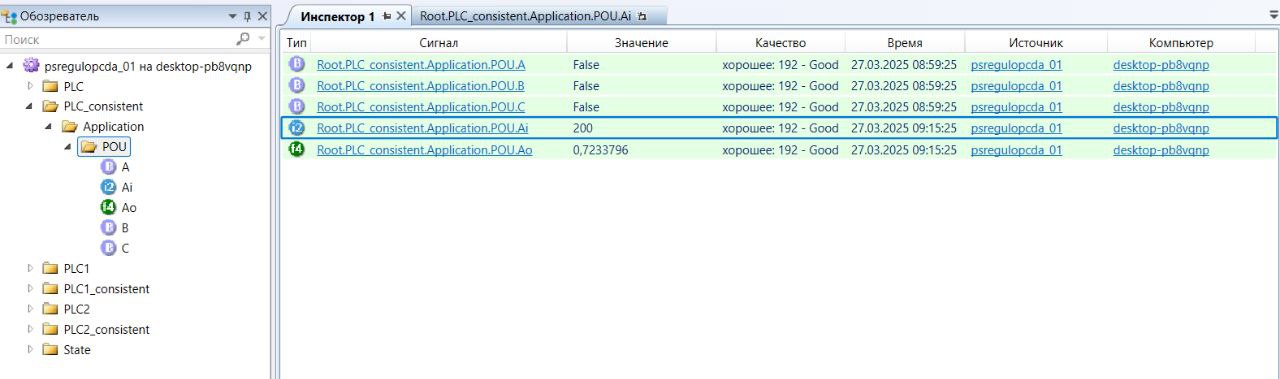The width and height of the screenshot is (1280, 379).
Task: Expand the PLC1_consistent folder arrow
Action: pyautogui.click(x=30, y=289)
